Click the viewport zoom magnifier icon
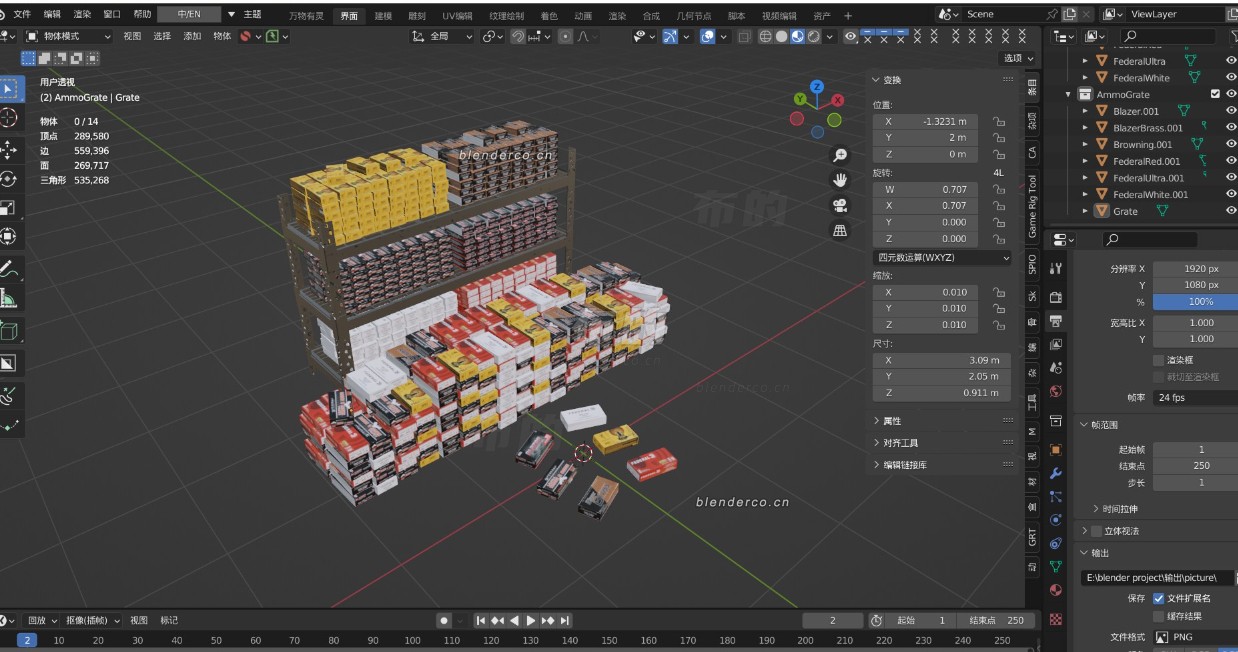This screenshot has width=1238, height=652. tap(840, 155)
